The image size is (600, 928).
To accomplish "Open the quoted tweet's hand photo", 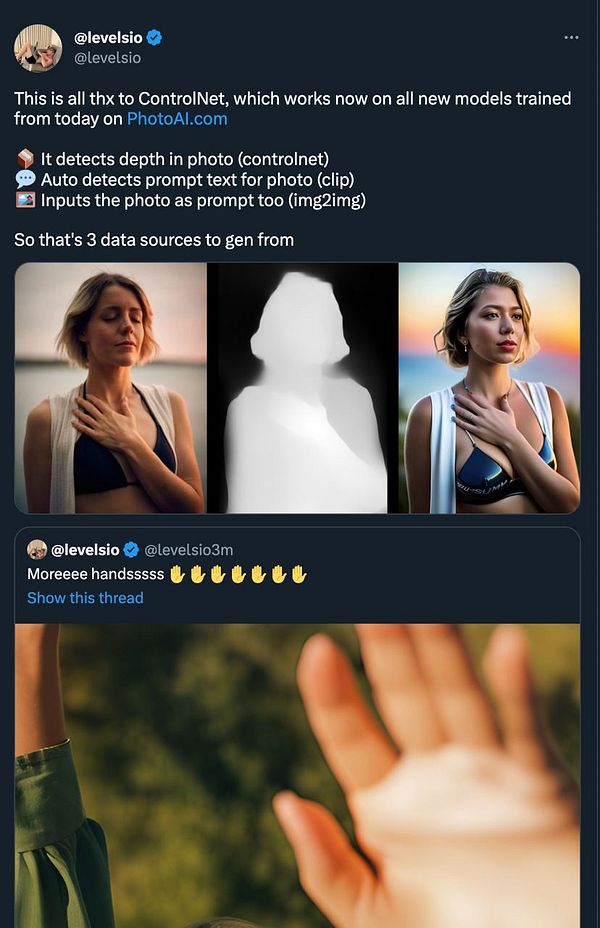I will (x=297, y=775).
